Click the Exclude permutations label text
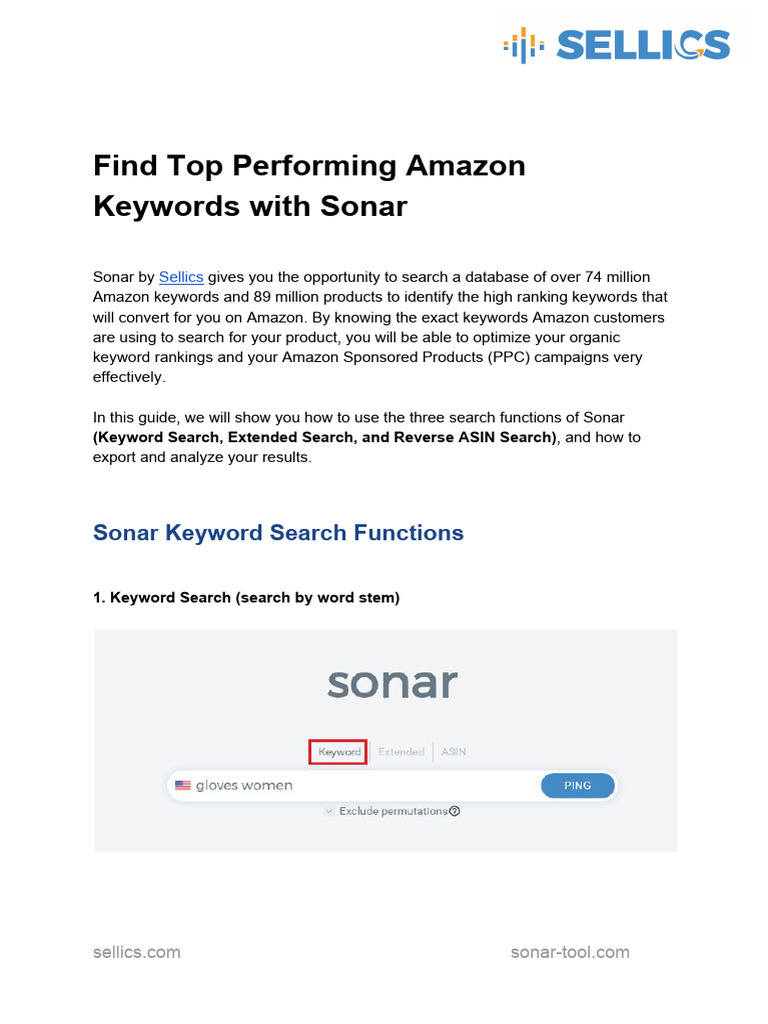The image size is (768, 1024). point(393,811)
